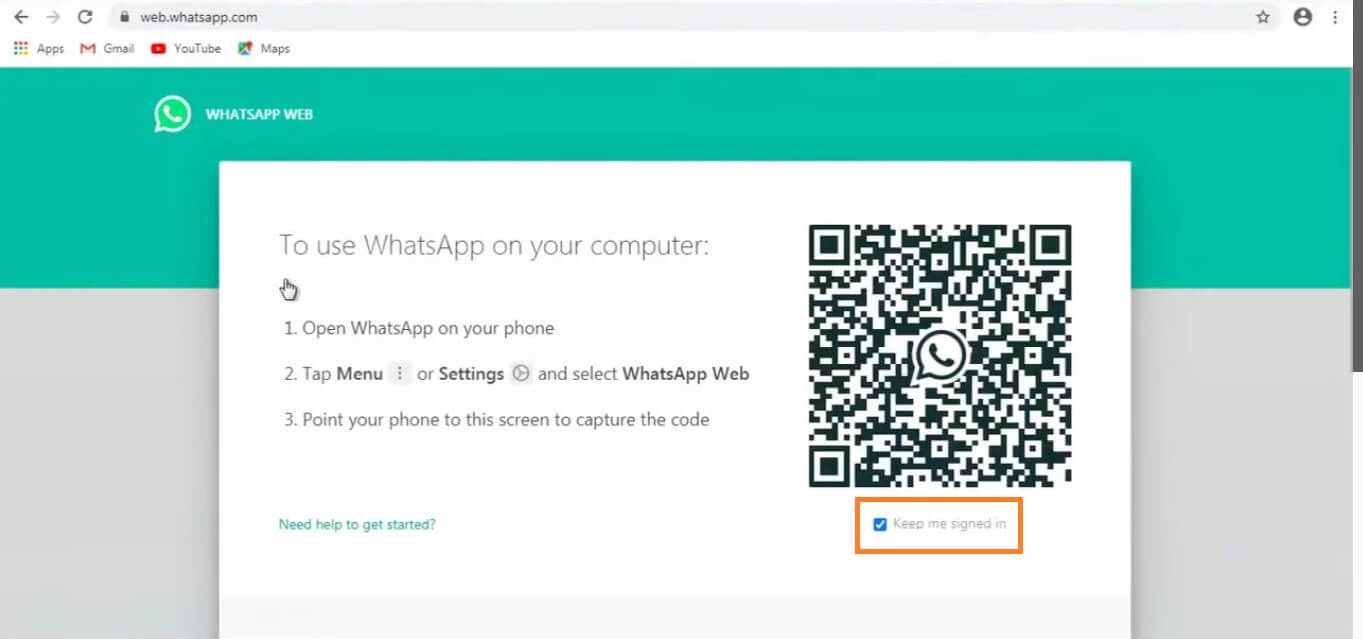Reload the WhatsApp Web page

click(x=85, y=17)
